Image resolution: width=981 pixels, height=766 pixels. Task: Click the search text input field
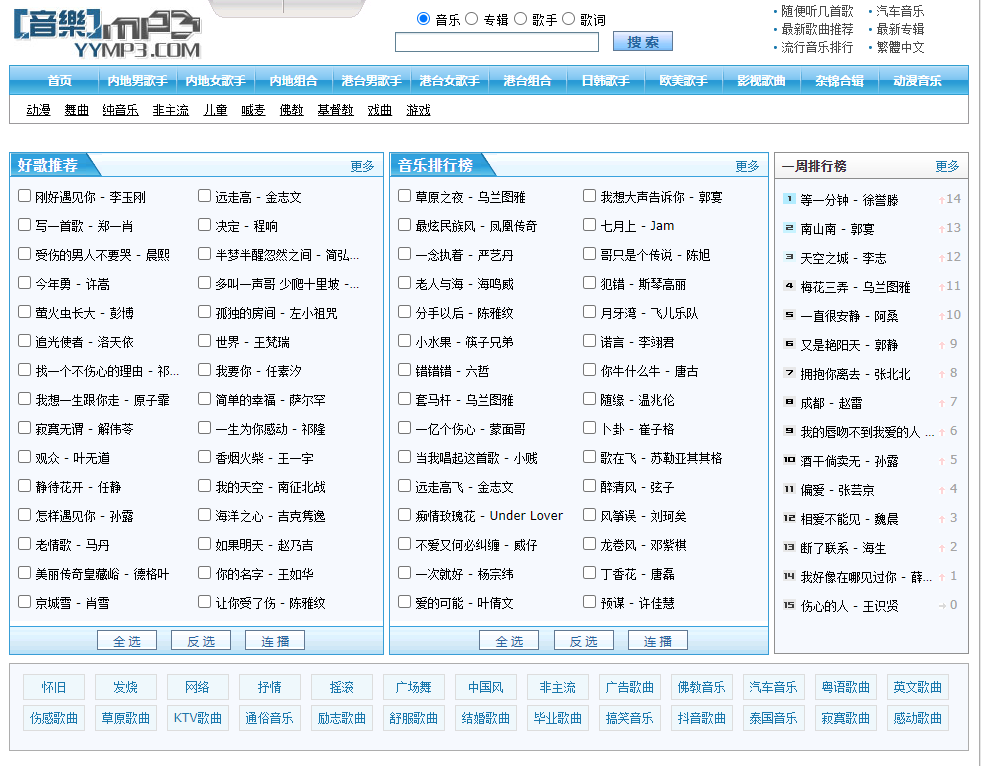pos(497,42)
